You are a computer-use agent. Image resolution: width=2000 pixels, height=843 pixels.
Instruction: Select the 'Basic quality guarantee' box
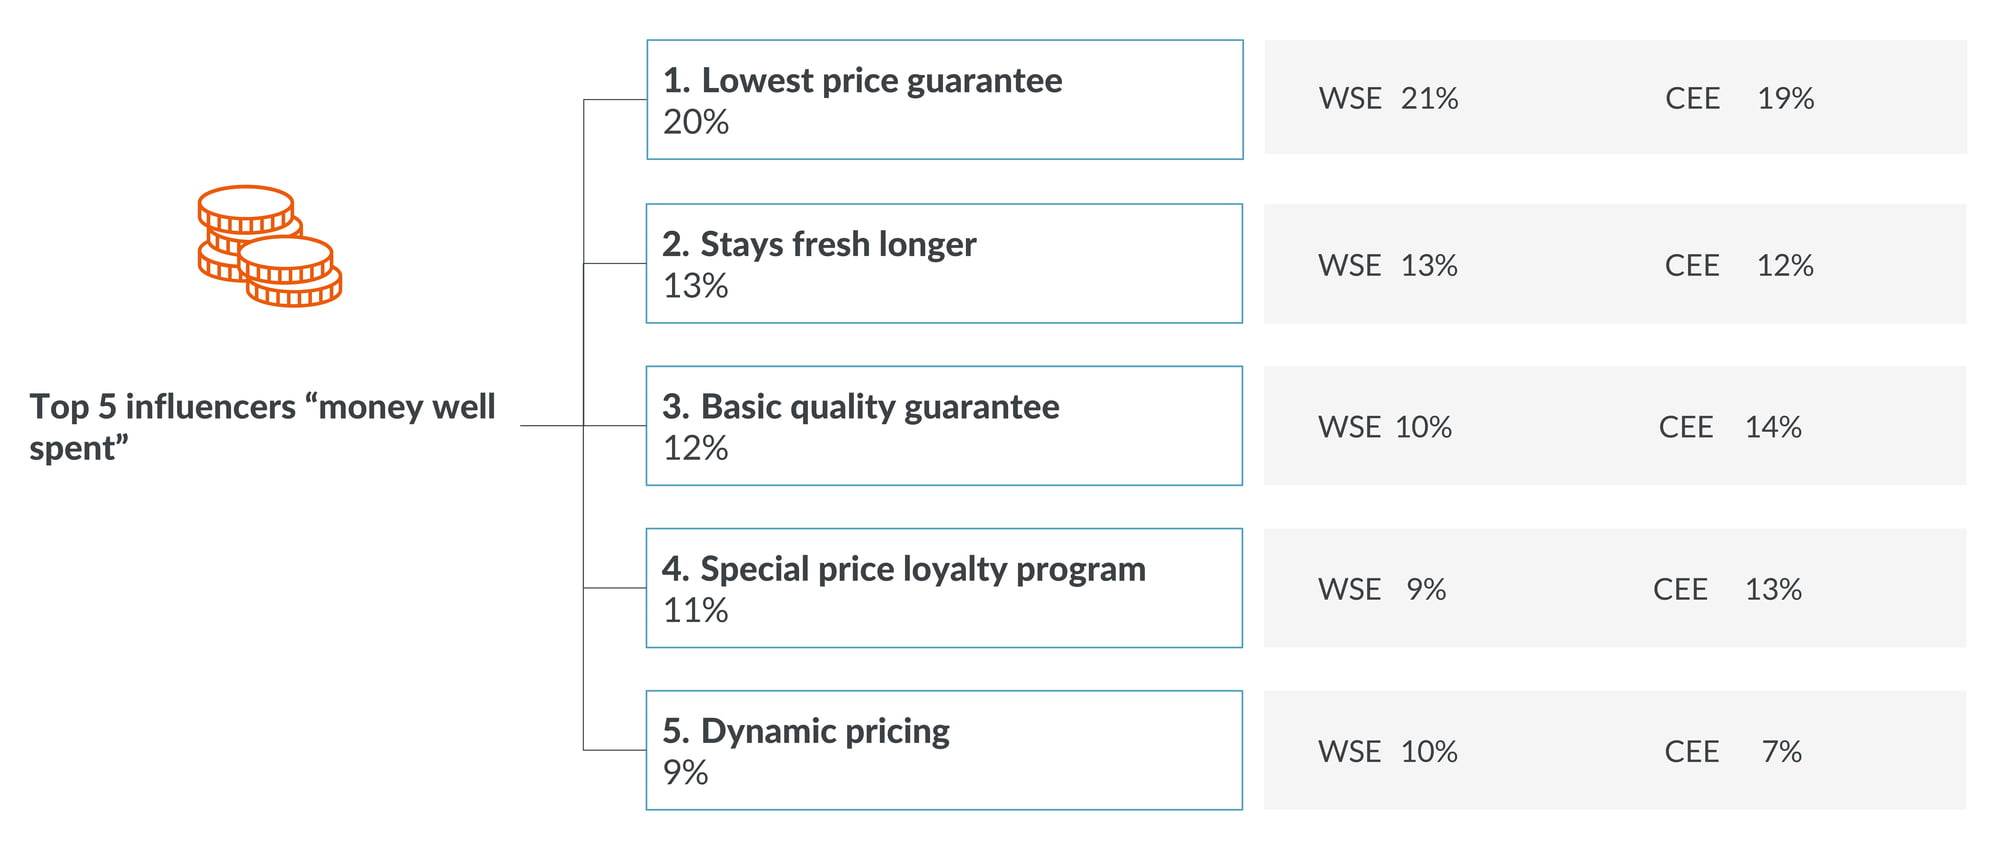click(944, 426)
